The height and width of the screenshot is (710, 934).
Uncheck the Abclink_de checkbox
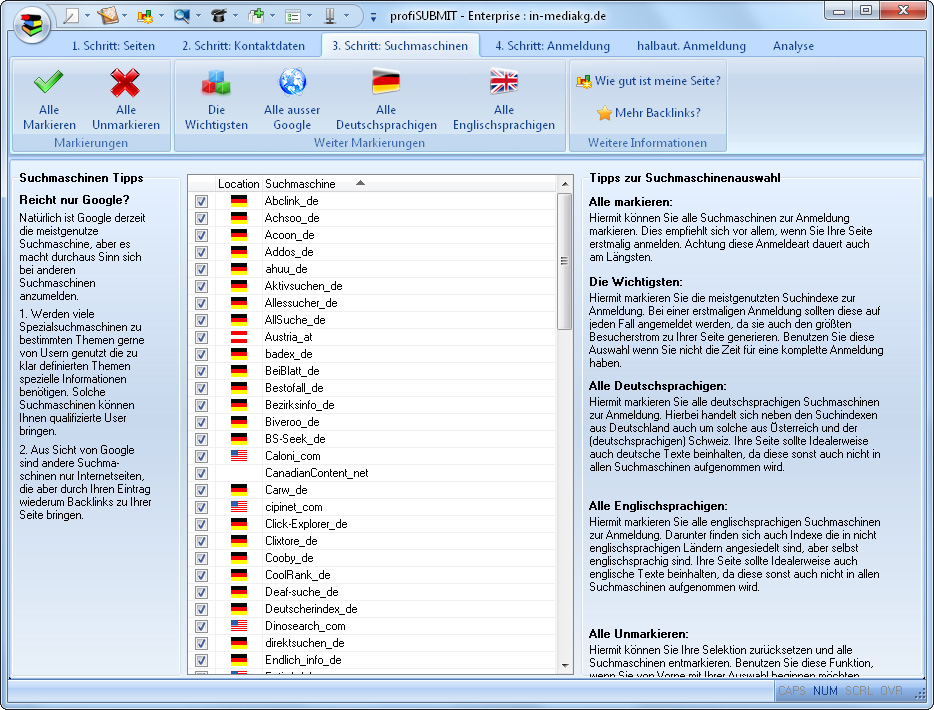coord(202,201)
